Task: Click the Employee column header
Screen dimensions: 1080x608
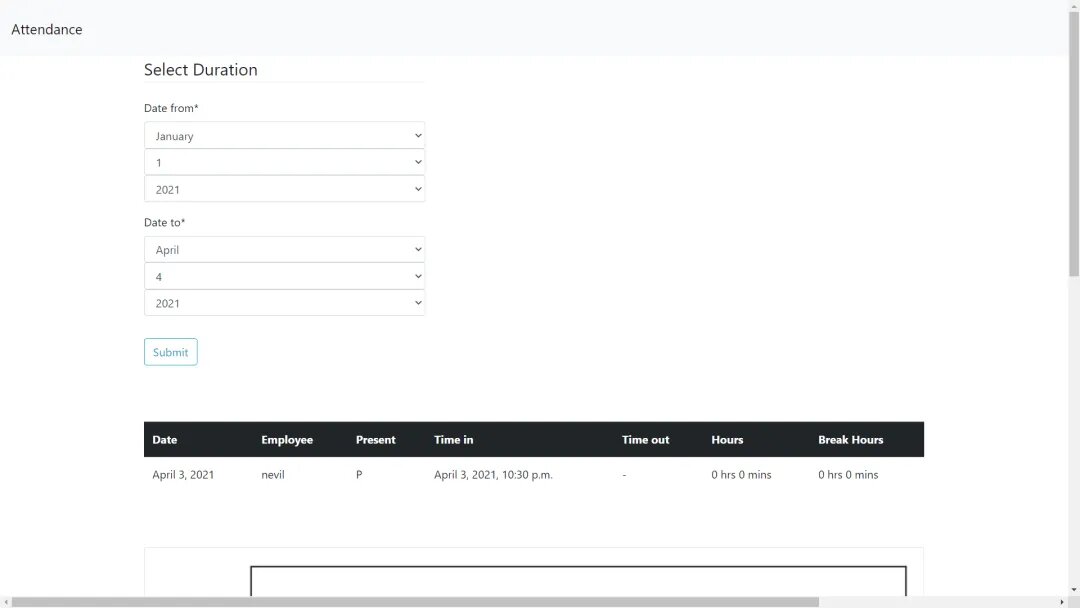Action: pos(287,439)
